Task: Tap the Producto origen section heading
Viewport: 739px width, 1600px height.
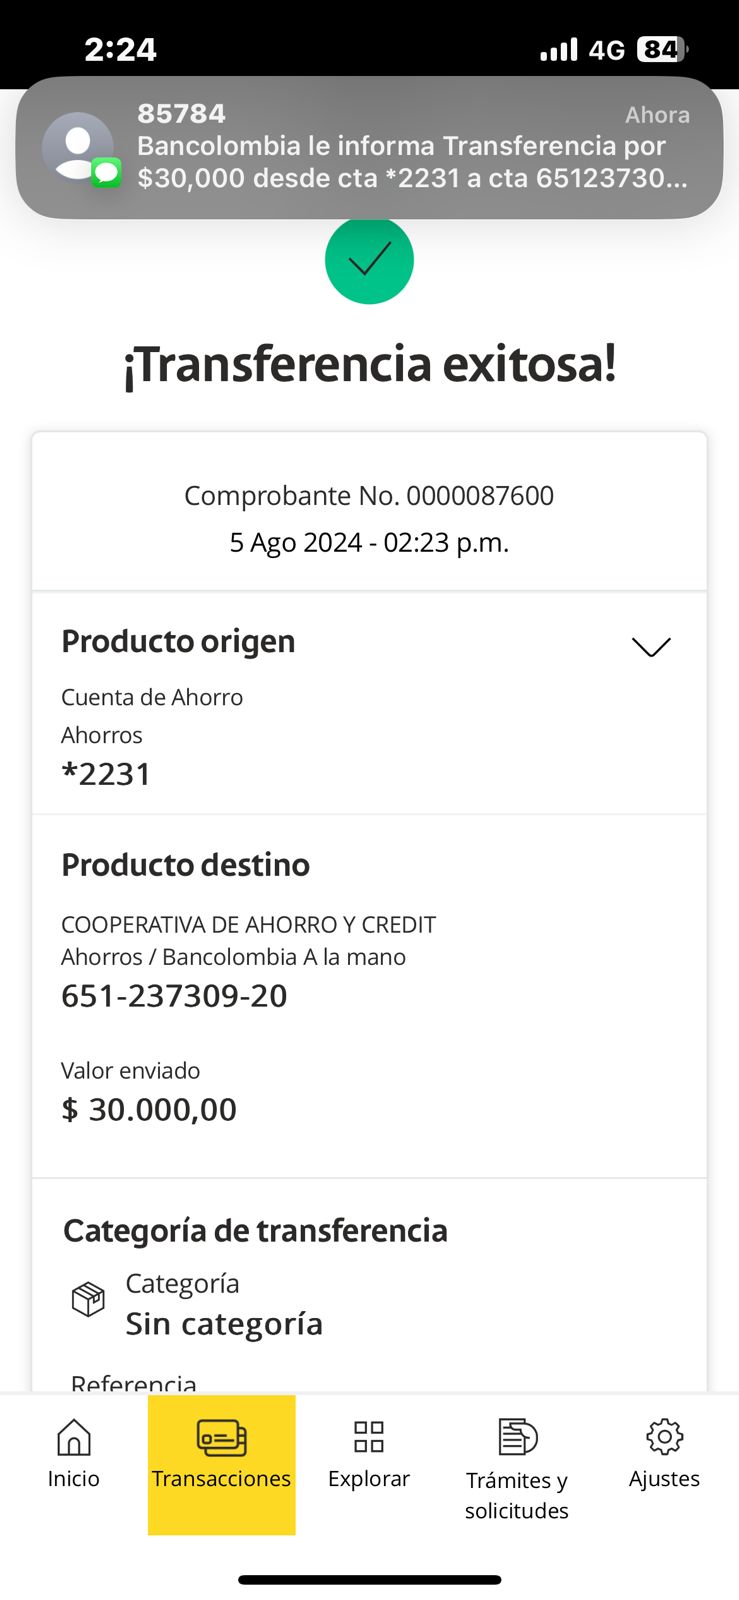Action: click(178, 641)
